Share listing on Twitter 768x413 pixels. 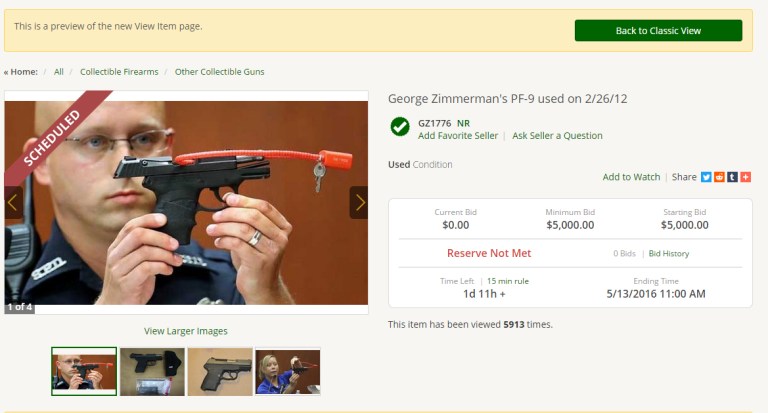[x=706, y=177]
